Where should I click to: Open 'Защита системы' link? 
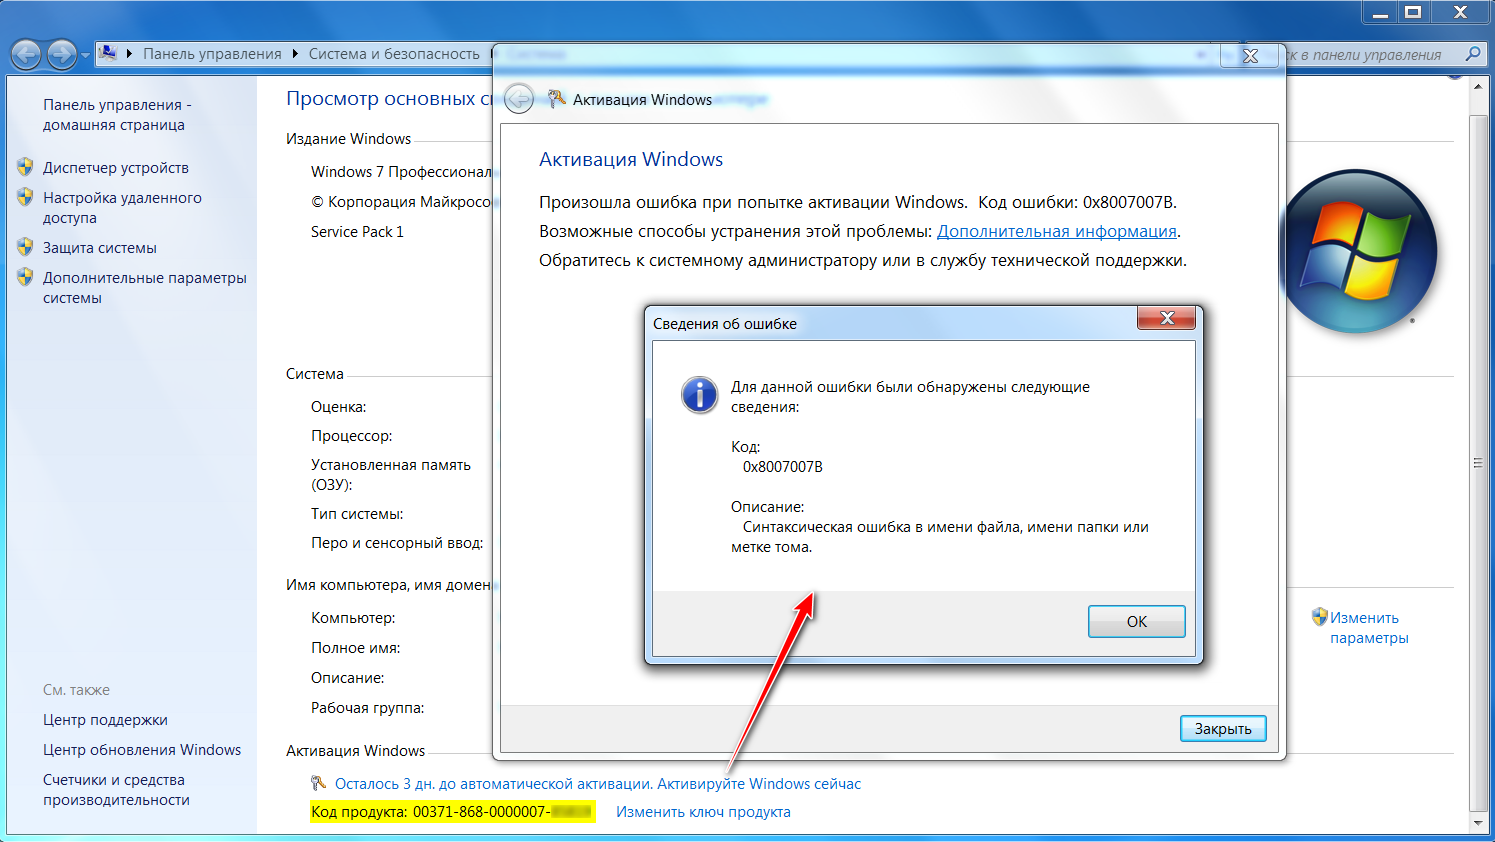coord(100,248)
